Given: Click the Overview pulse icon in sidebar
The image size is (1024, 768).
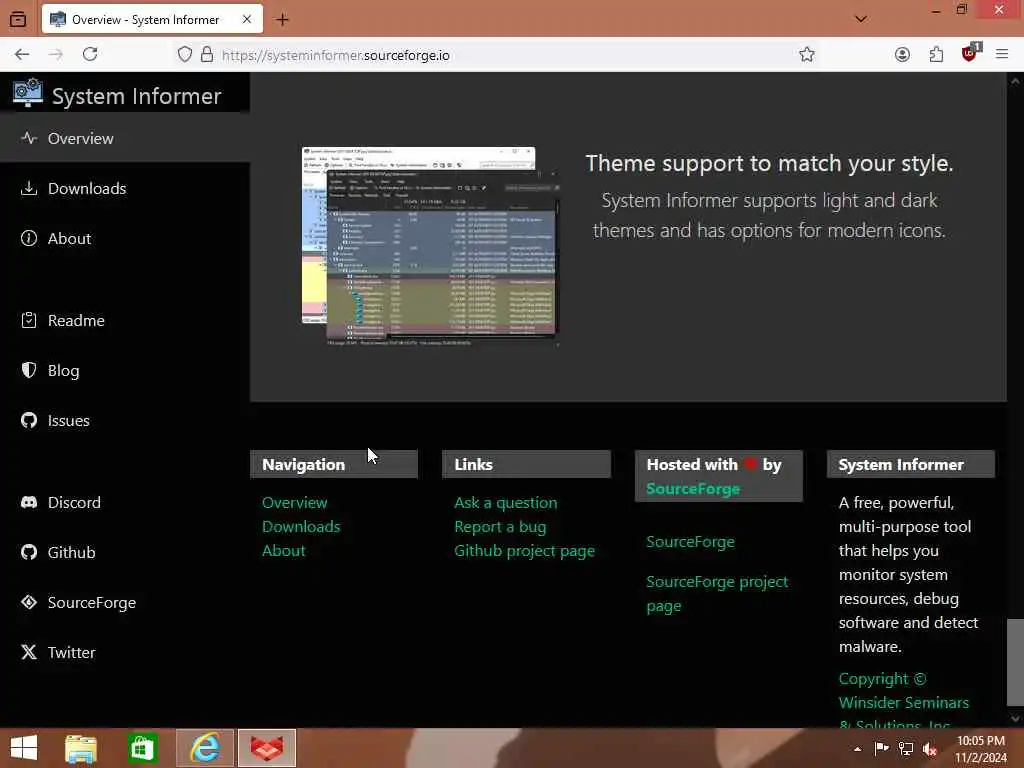Looking at the screenshot, I should click(x=29, y=138).
